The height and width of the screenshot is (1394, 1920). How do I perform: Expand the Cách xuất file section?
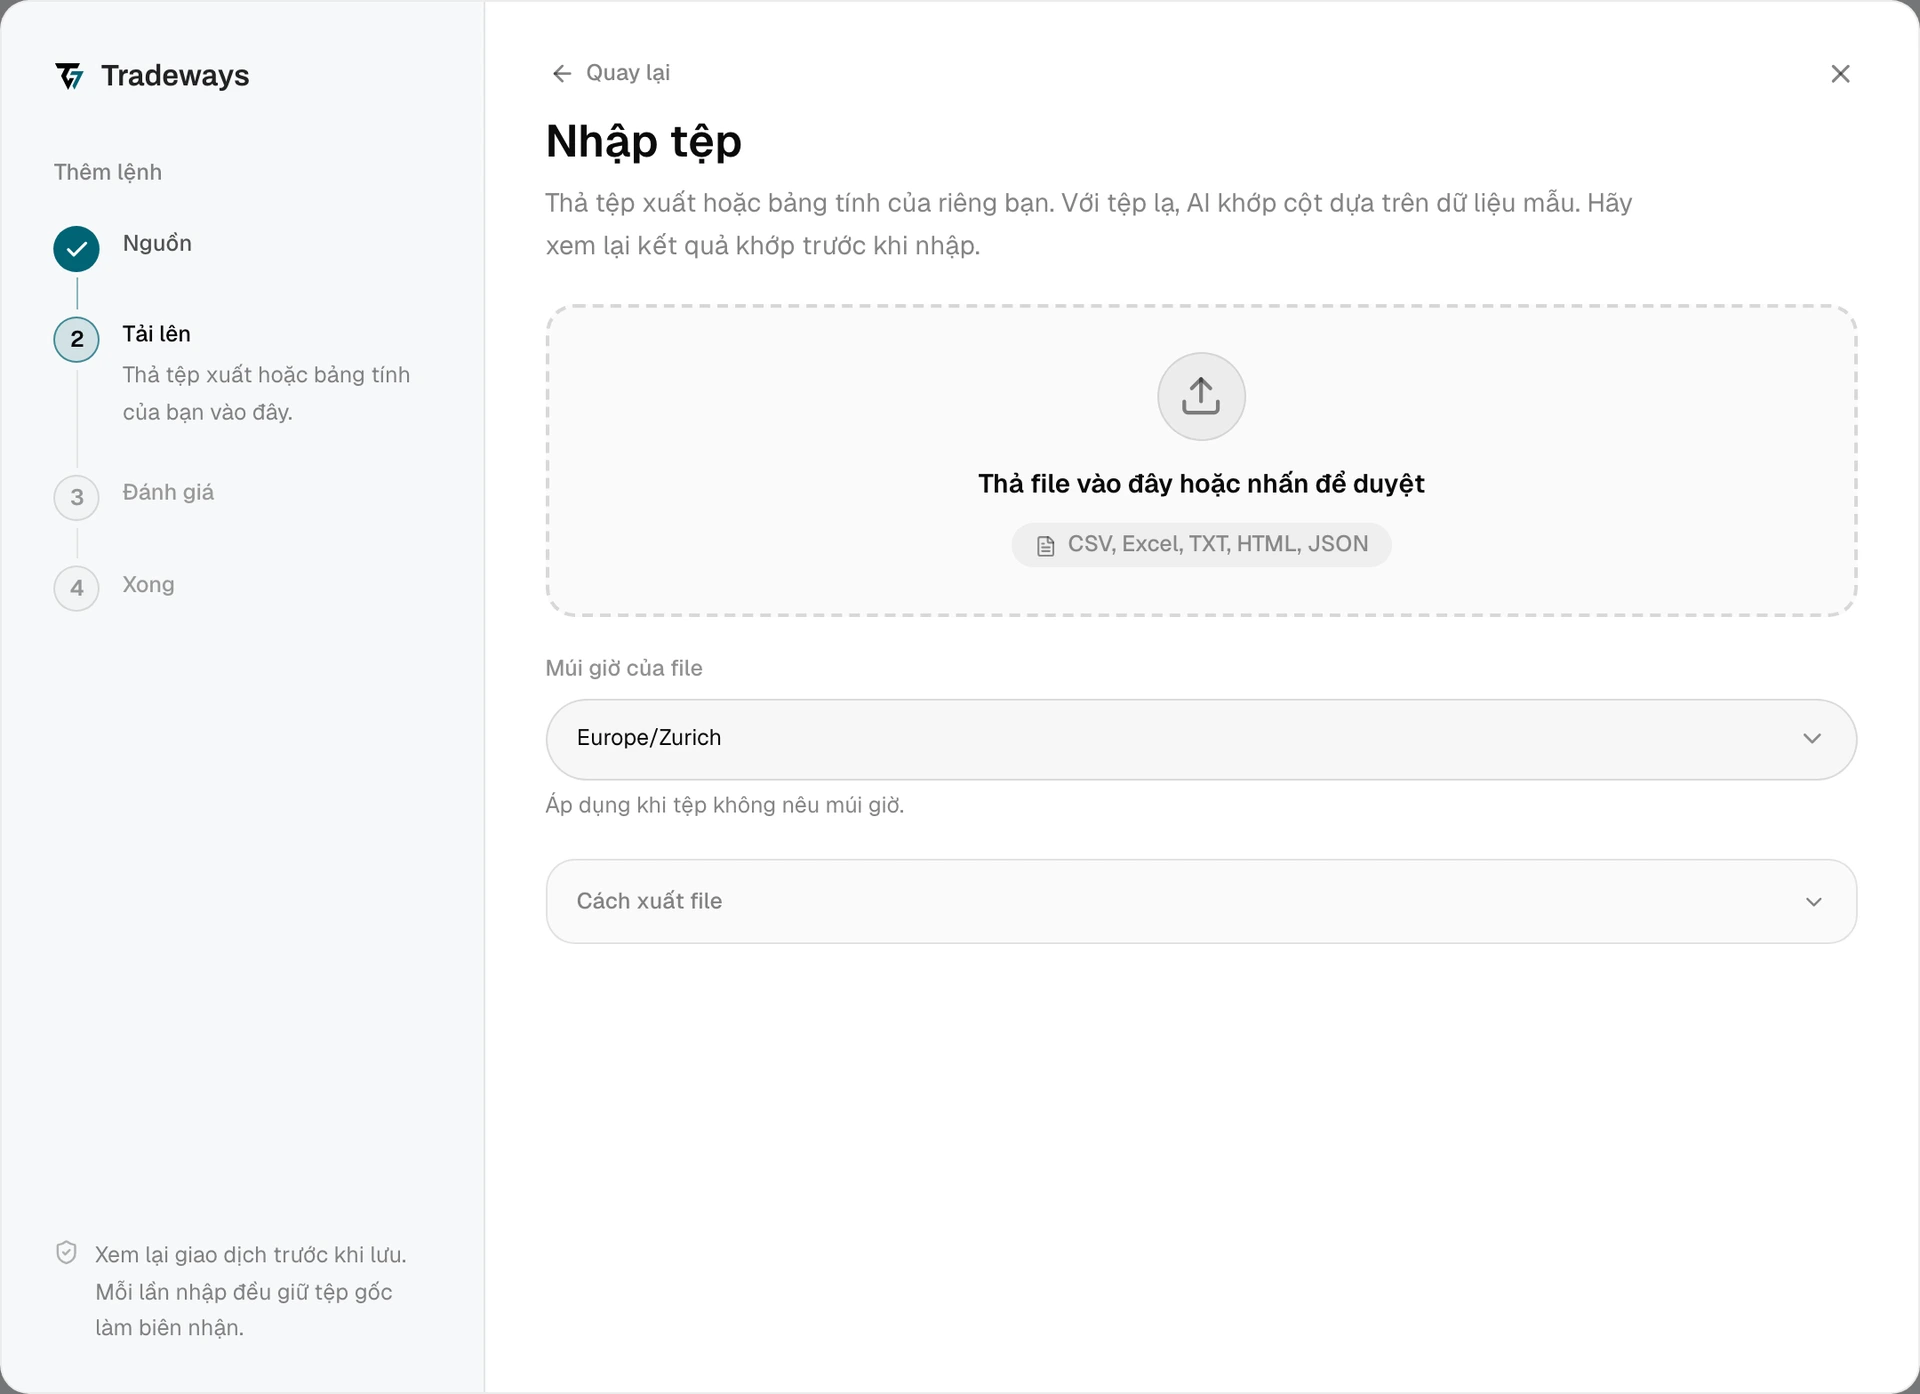(x=1201, y=901)
